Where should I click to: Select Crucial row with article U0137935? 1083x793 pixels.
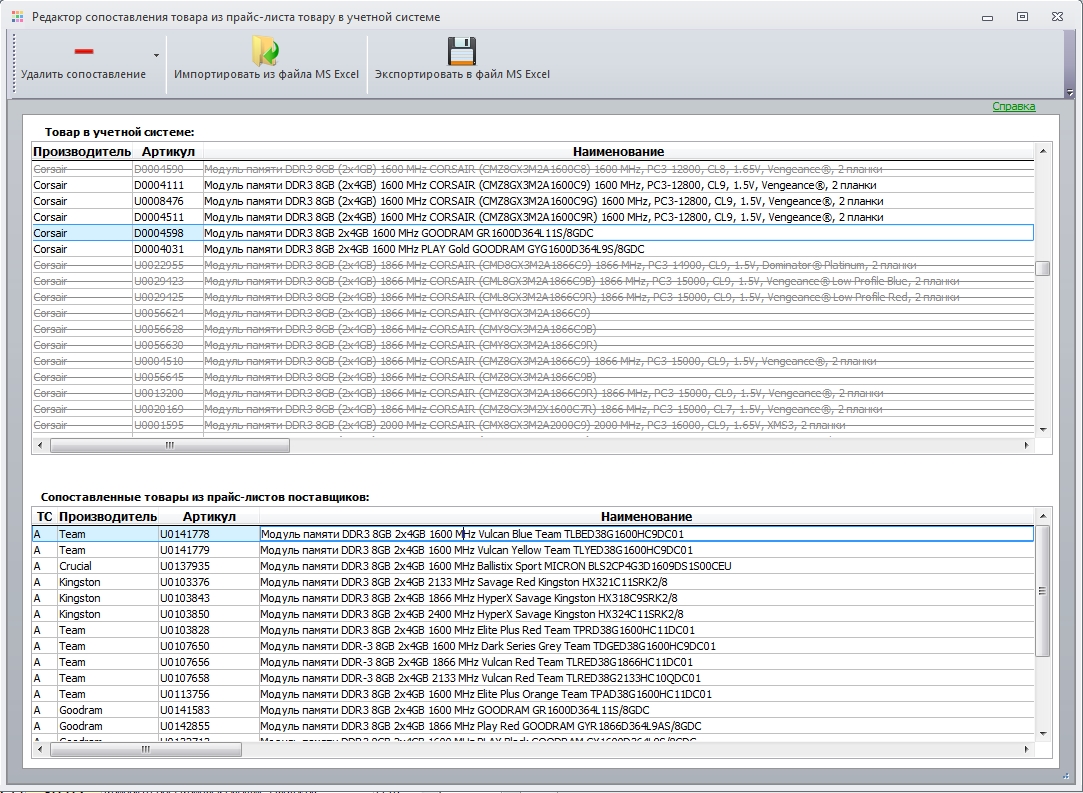[x=533, y=566]
